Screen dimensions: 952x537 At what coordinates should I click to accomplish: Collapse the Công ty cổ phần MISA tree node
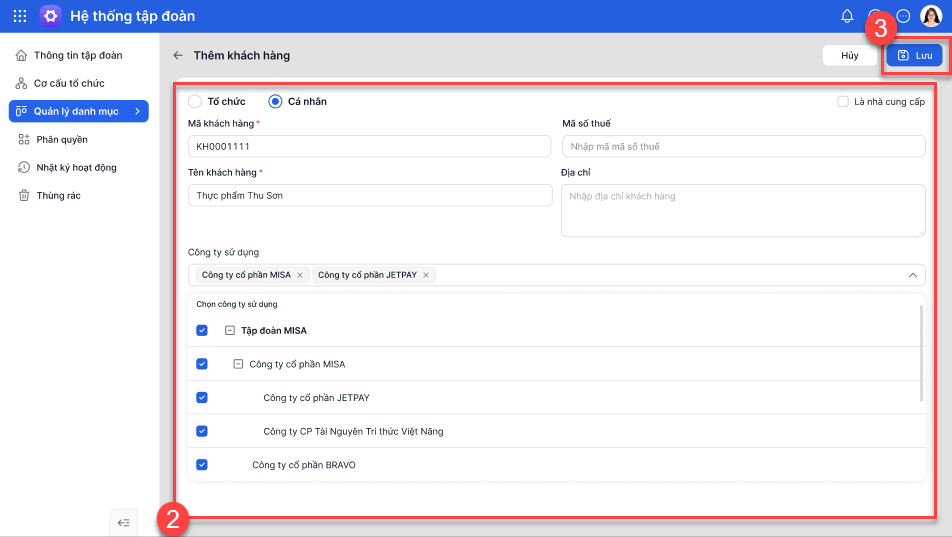pyautogui.click(x=238, y=364)
